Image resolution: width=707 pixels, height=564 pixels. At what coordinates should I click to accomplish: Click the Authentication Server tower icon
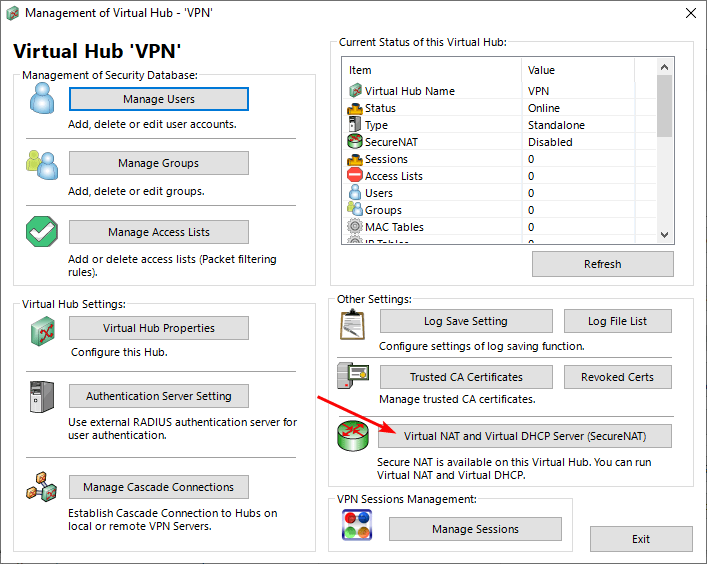pos(41,396)
